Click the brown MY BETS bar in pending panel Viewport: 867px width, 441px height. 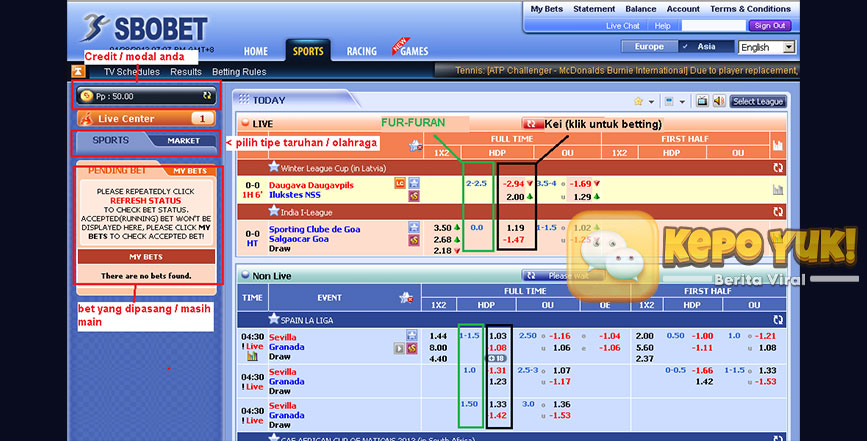146,256
